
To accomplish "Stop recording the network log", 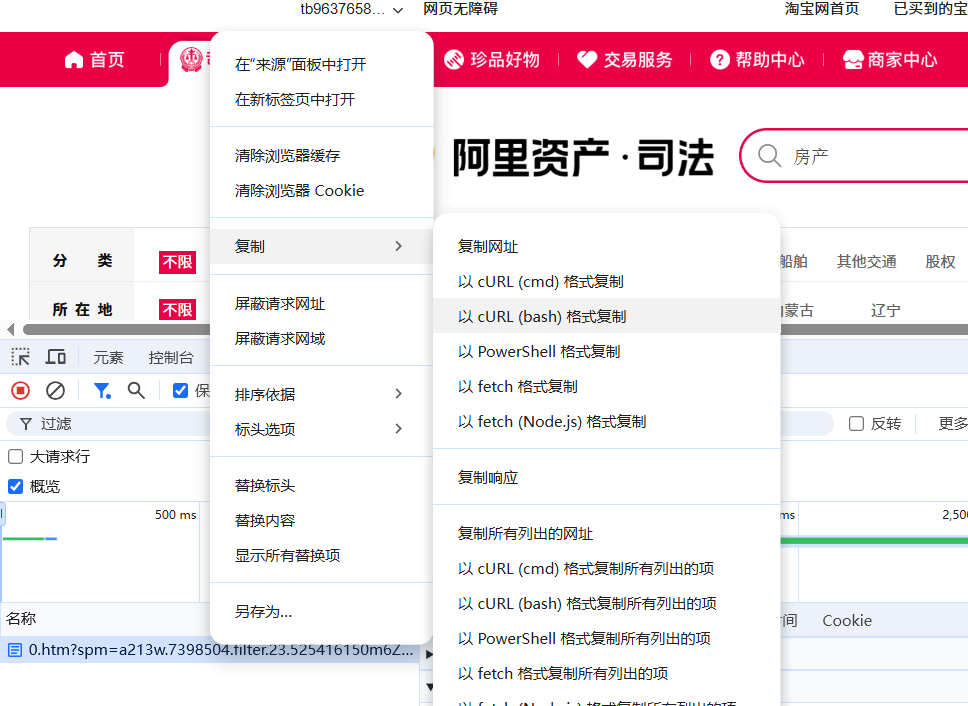I will pos(20,391).
